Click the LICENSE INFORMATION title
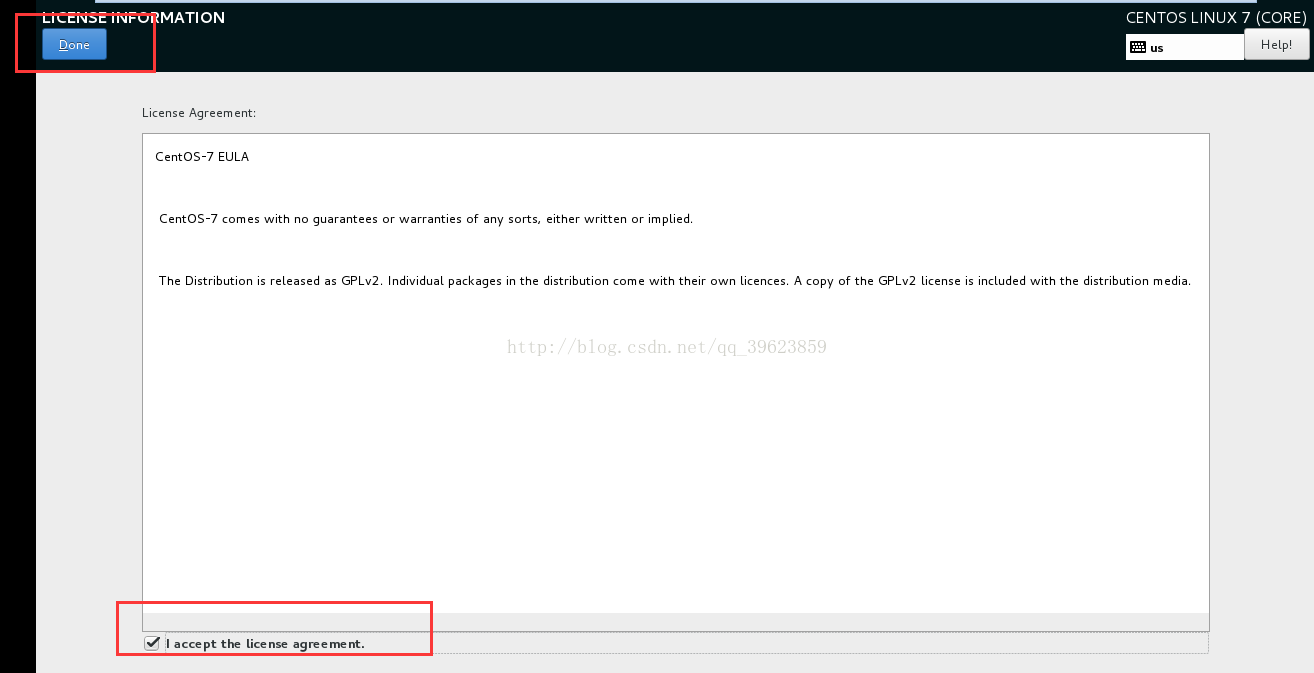The image size is (1314, 673). click(x=133, y=18)
